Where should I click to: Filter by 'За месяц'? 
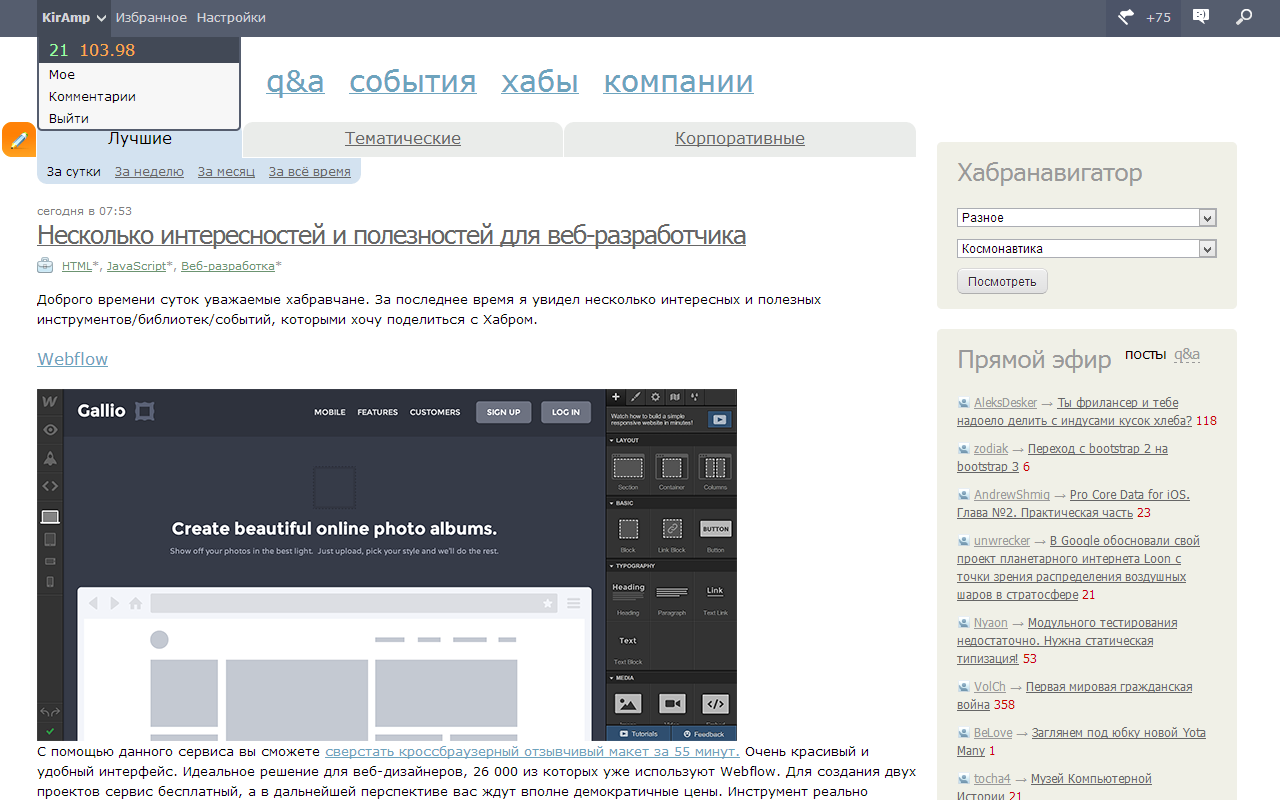point(226,172)
